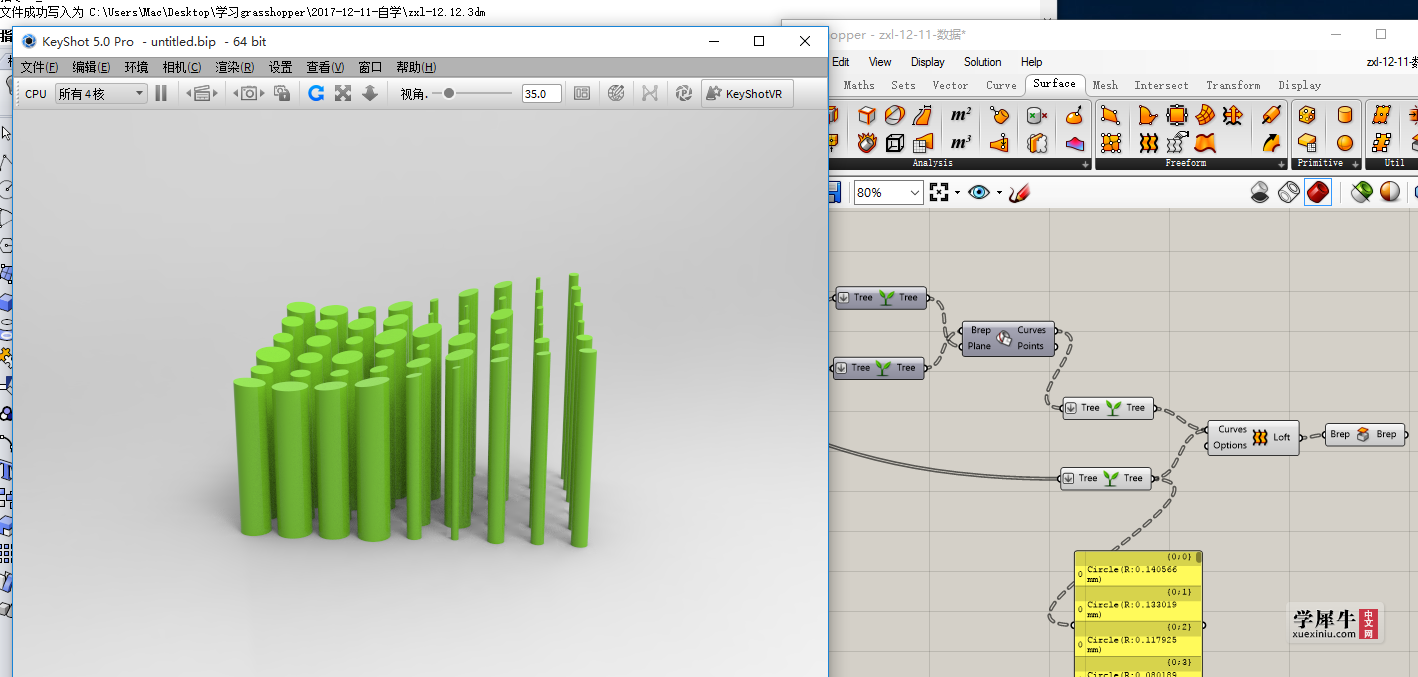Image resolution: width=1418 pixels, height=677 pixels.
Task: Expand the Primitive panel dropdown
Action: click(1355, 163)
